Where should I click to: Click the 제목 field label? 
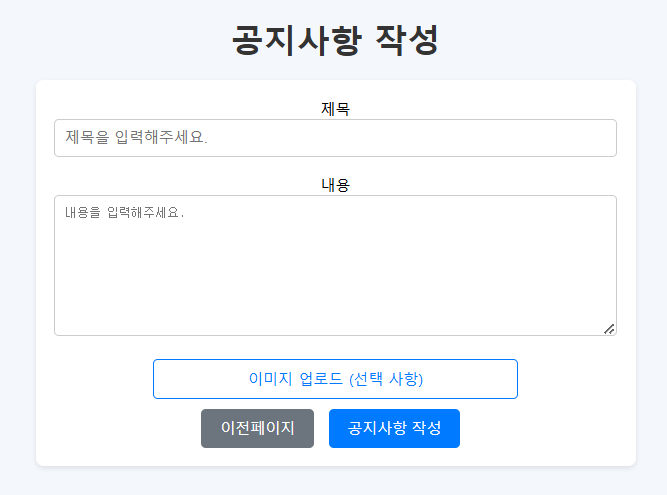335,109
